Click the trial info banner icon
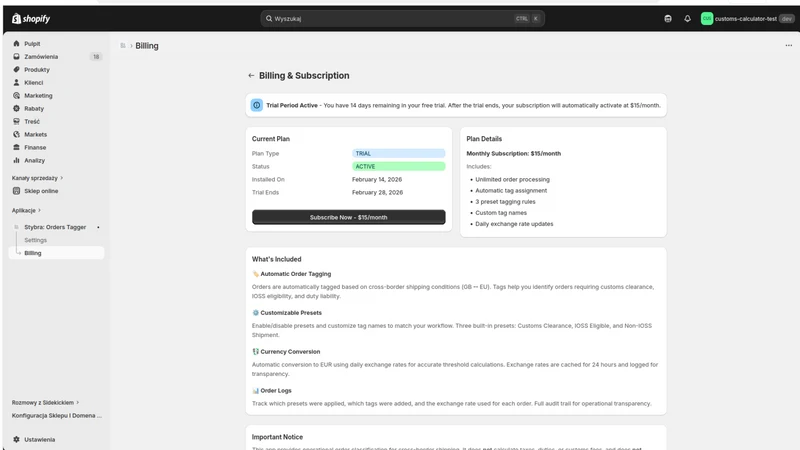Image resolution: width=800 pixels, height=450 pixels. [257, 105]
